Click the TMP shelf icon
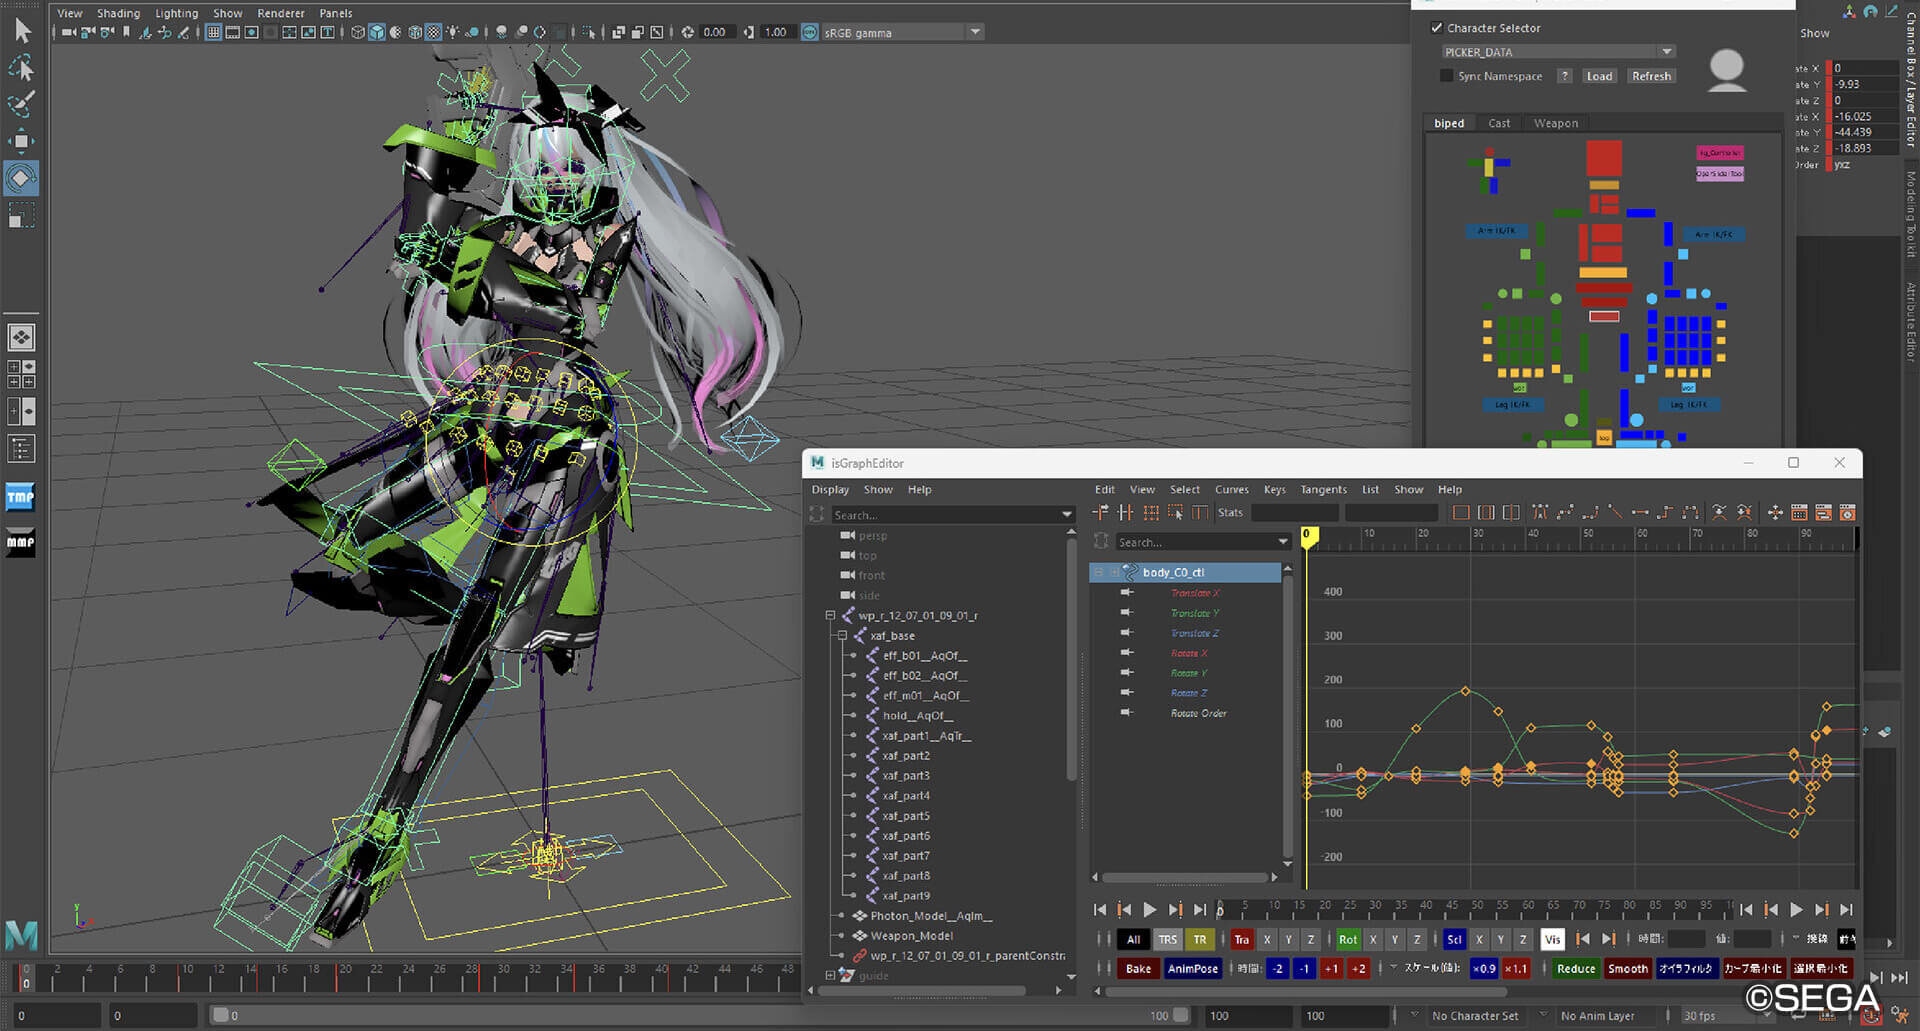The width and height of the screenshot is (1920, 1031). click(21, 497)
